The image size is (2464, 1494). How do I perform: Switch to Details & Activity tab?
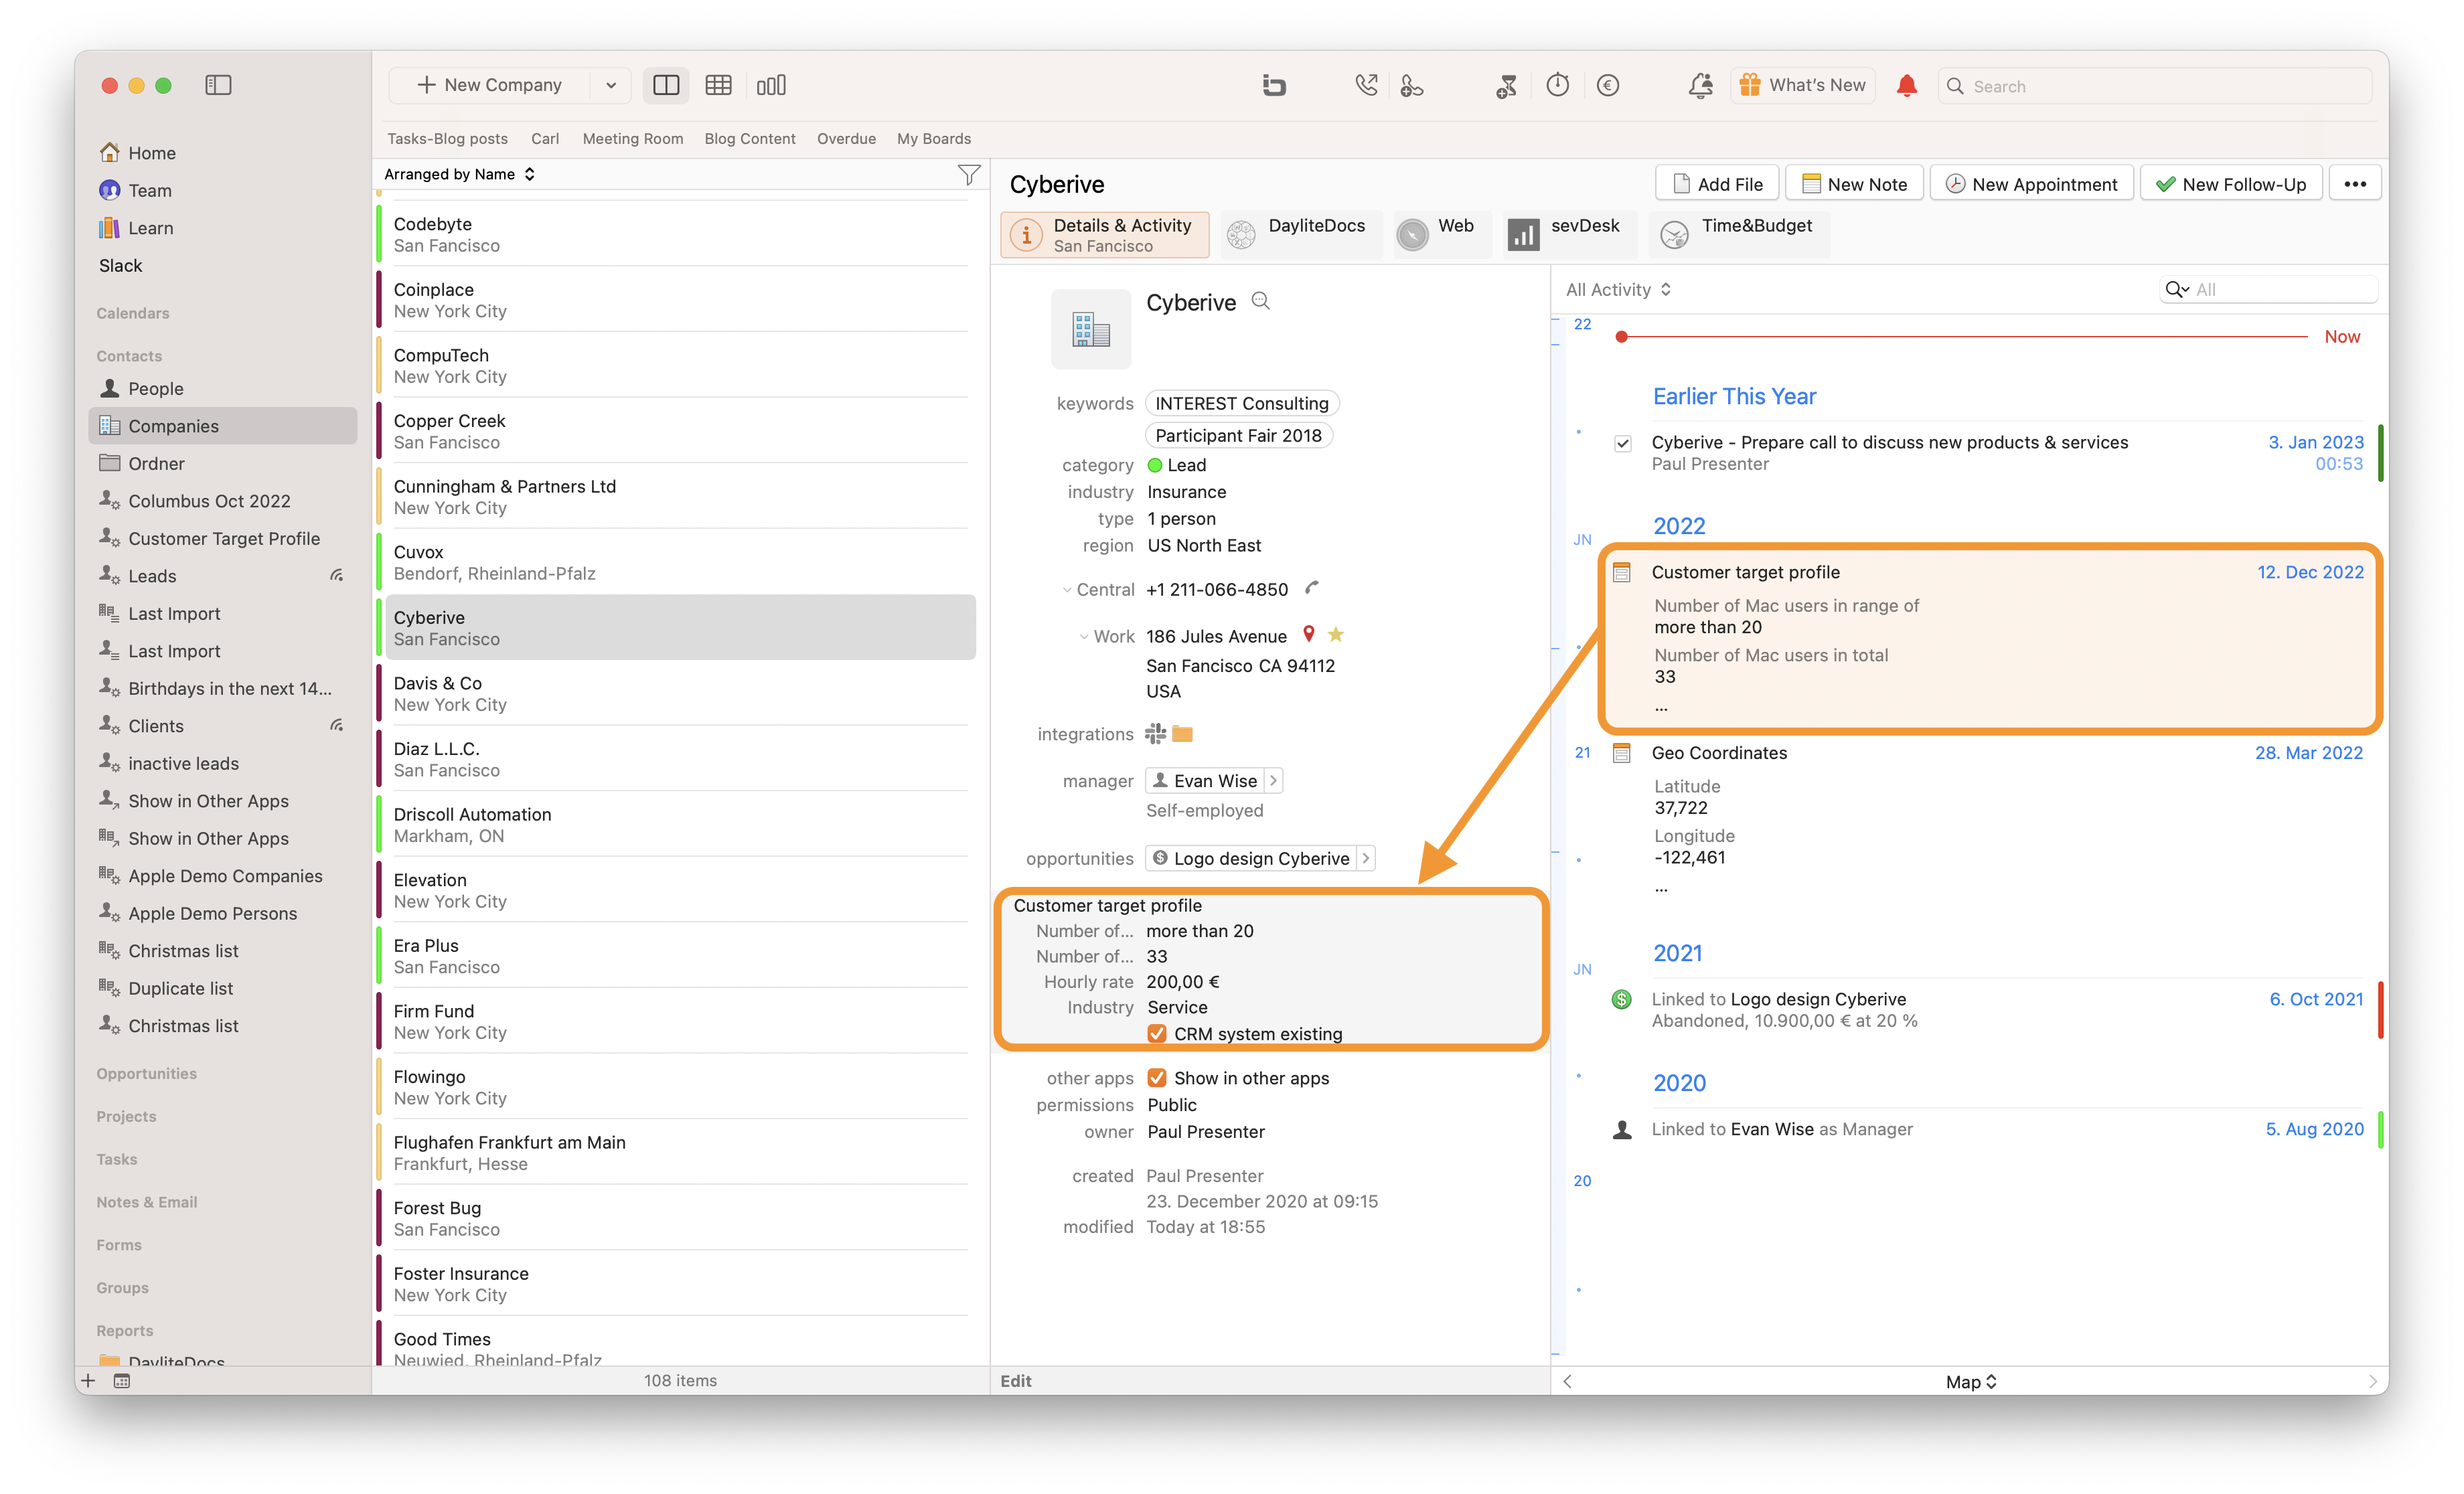[1105, 235]
